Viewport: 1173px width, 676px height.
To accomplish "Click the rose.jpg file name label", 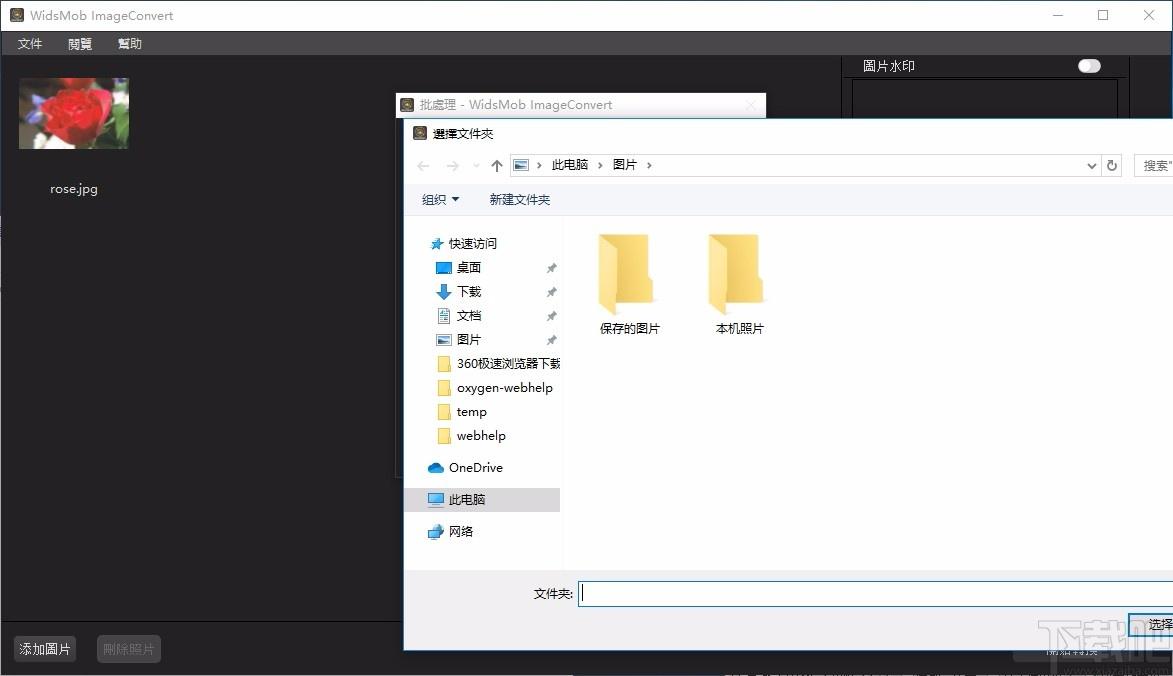I will click(73, 189).
